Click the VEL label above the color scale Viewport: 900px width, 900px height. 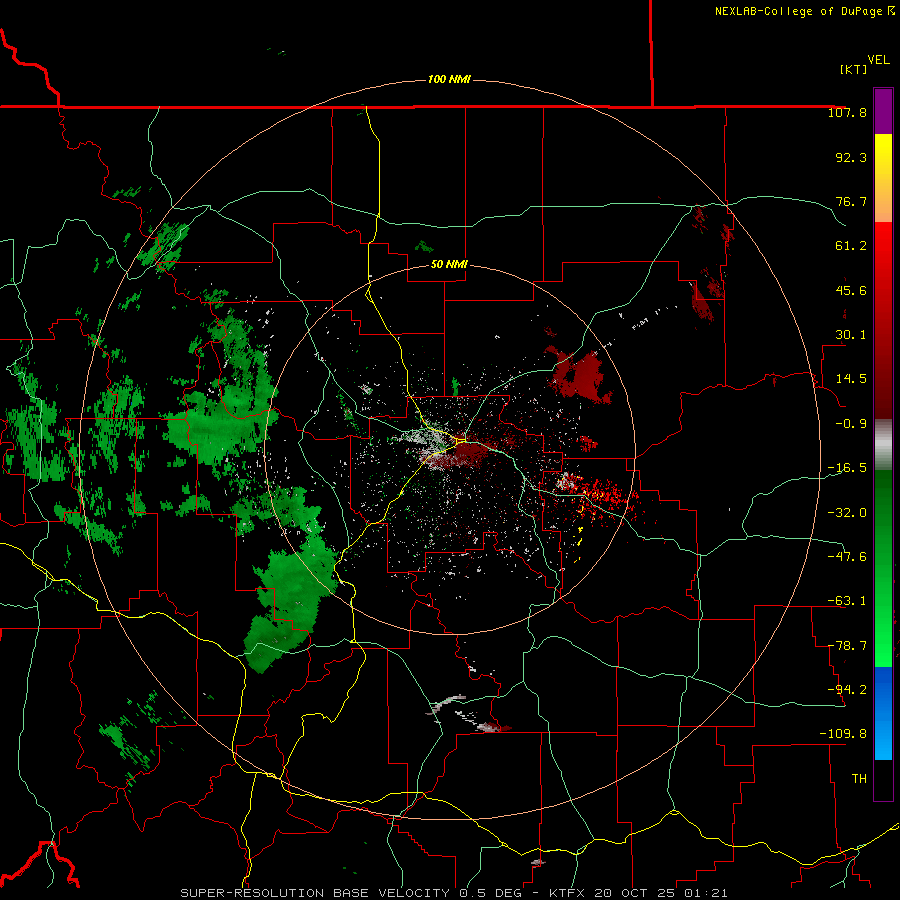tap(878, 60)
